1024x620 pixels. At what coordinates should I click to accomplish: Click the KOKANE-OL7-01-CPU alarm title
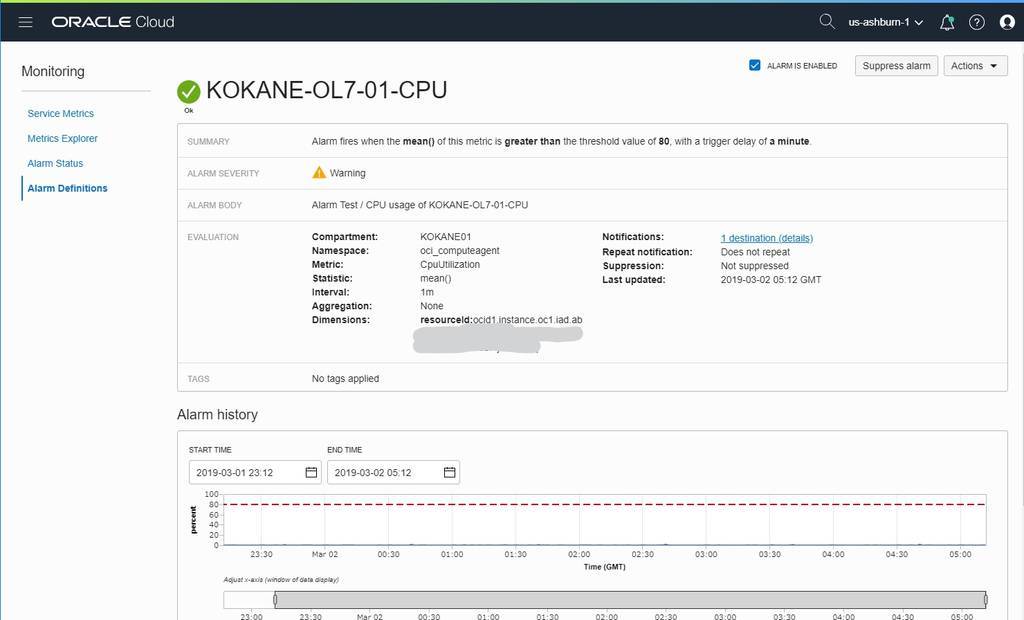327,90
